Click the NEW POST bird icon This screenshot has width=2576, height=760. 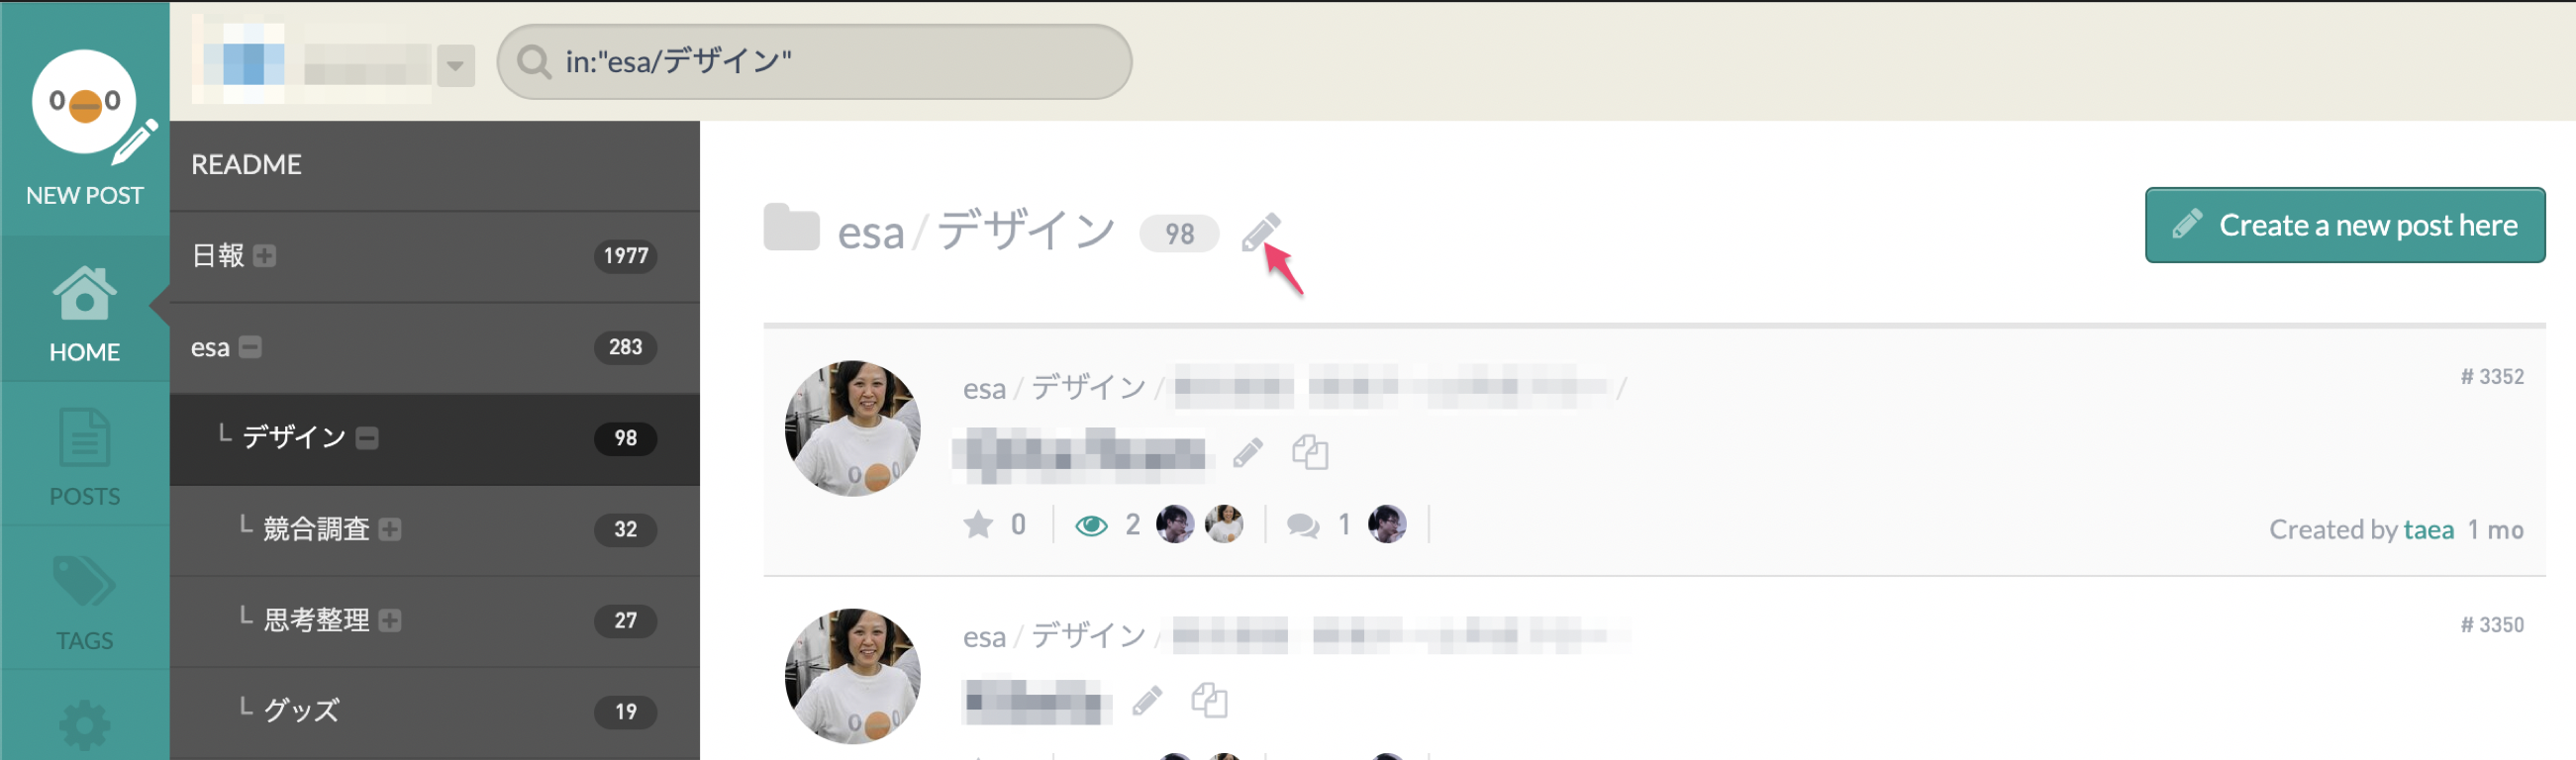point(85,103)
